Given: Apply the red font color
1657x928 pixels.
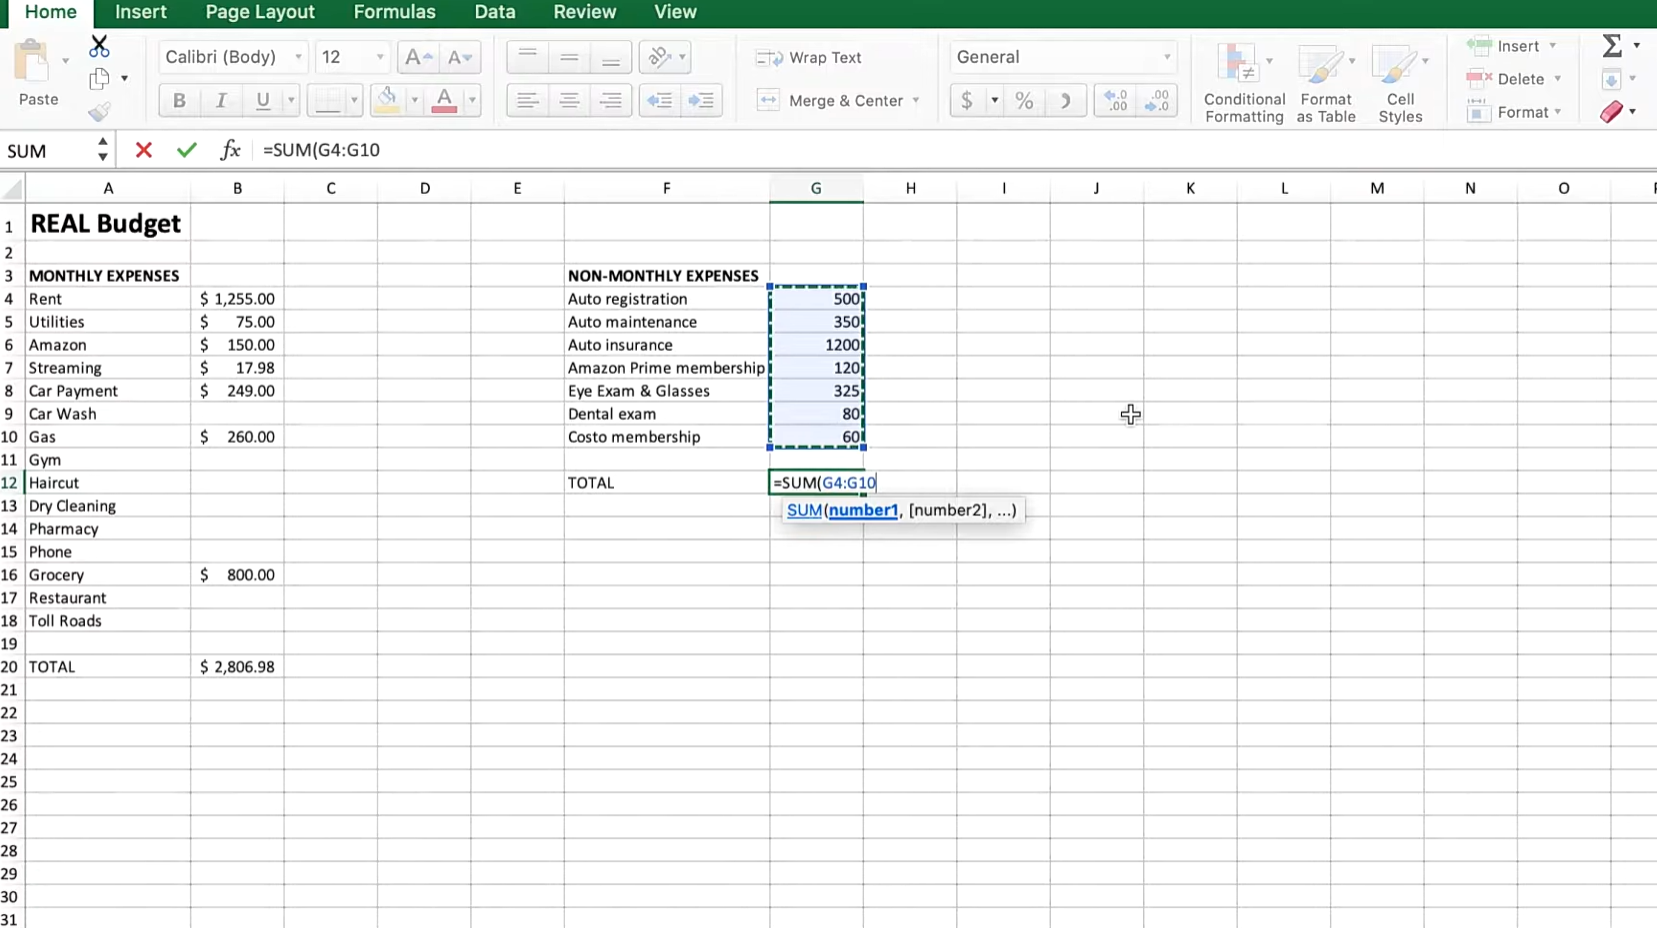Looking at the screenshot, I should pyautogui.click(x=445, y=100).
